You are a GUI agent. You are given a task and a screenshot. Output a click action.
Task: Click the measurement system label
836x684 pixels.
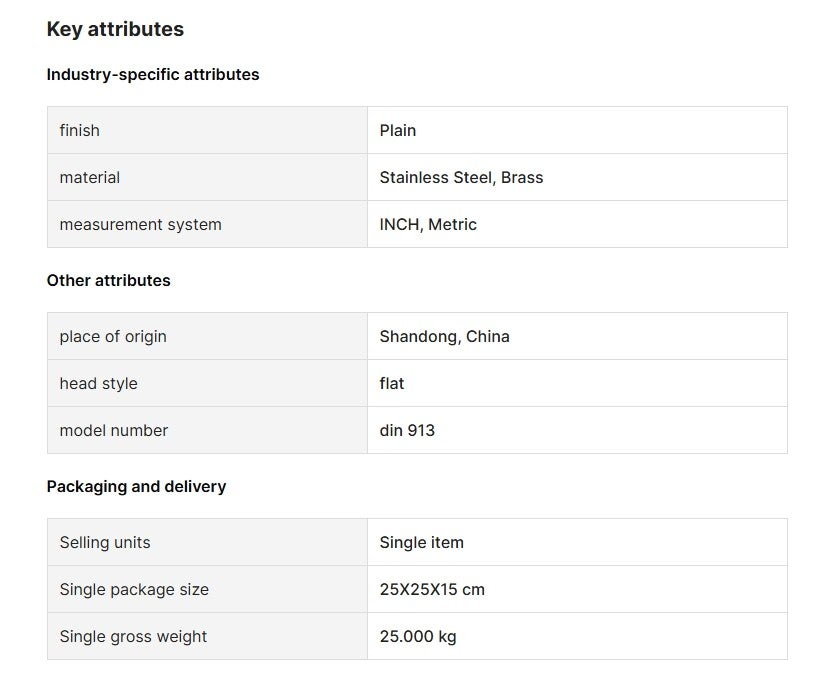[x=140, y=225]
